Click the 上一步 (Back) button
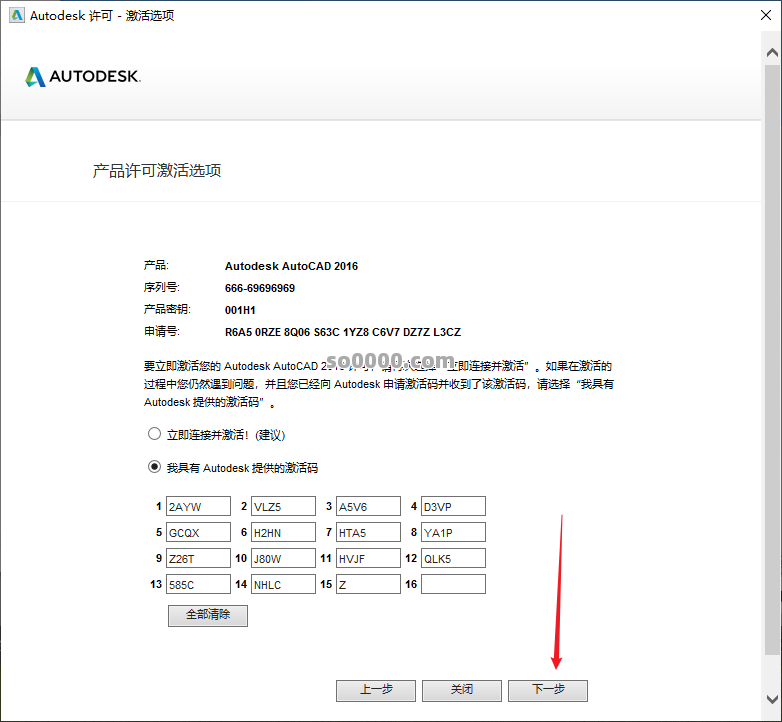 [x=375, y=690]
